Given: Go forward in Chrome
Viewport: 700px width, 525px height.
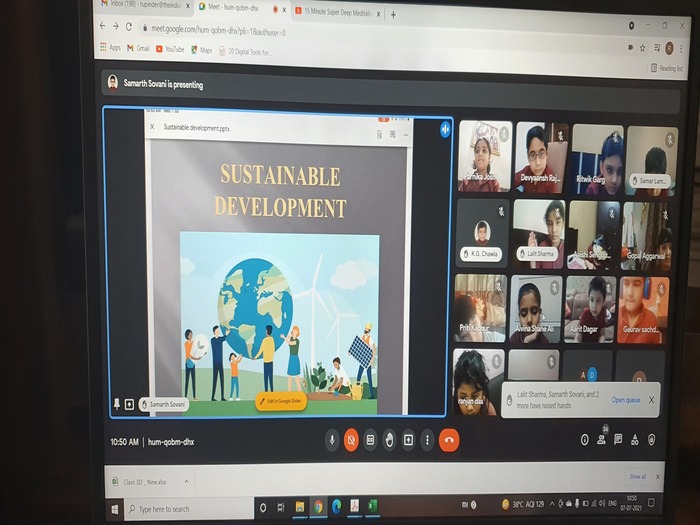Looking at the screenshot, I should (x=116, y=26).
